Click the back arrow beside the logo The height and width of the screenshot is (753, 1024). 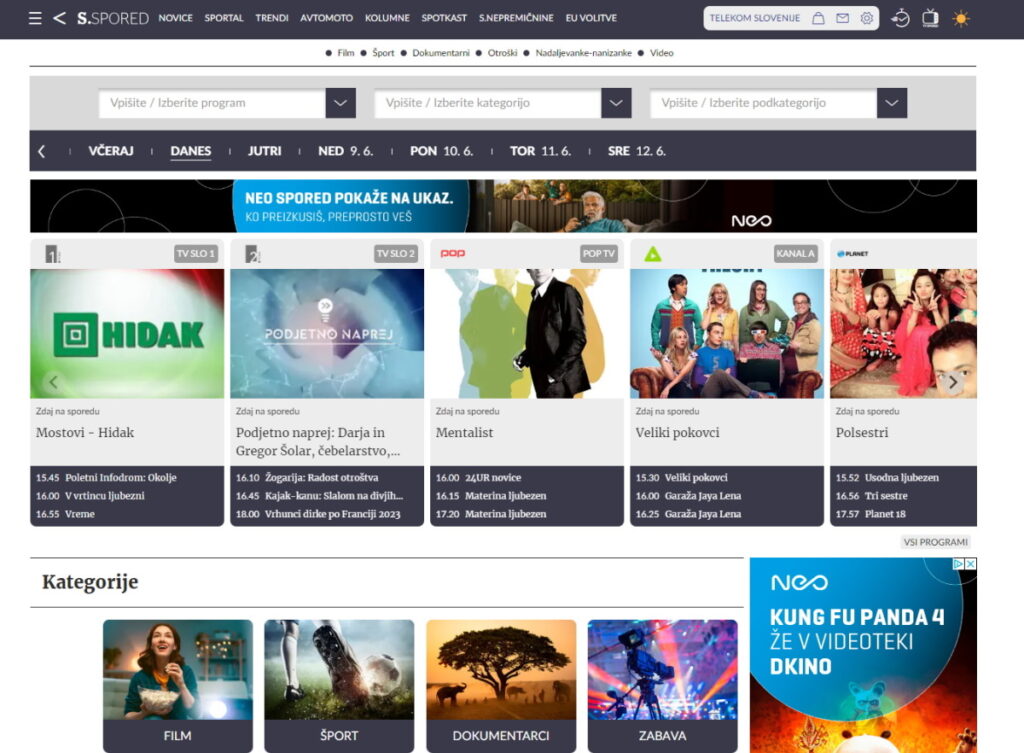coord(60,17)
